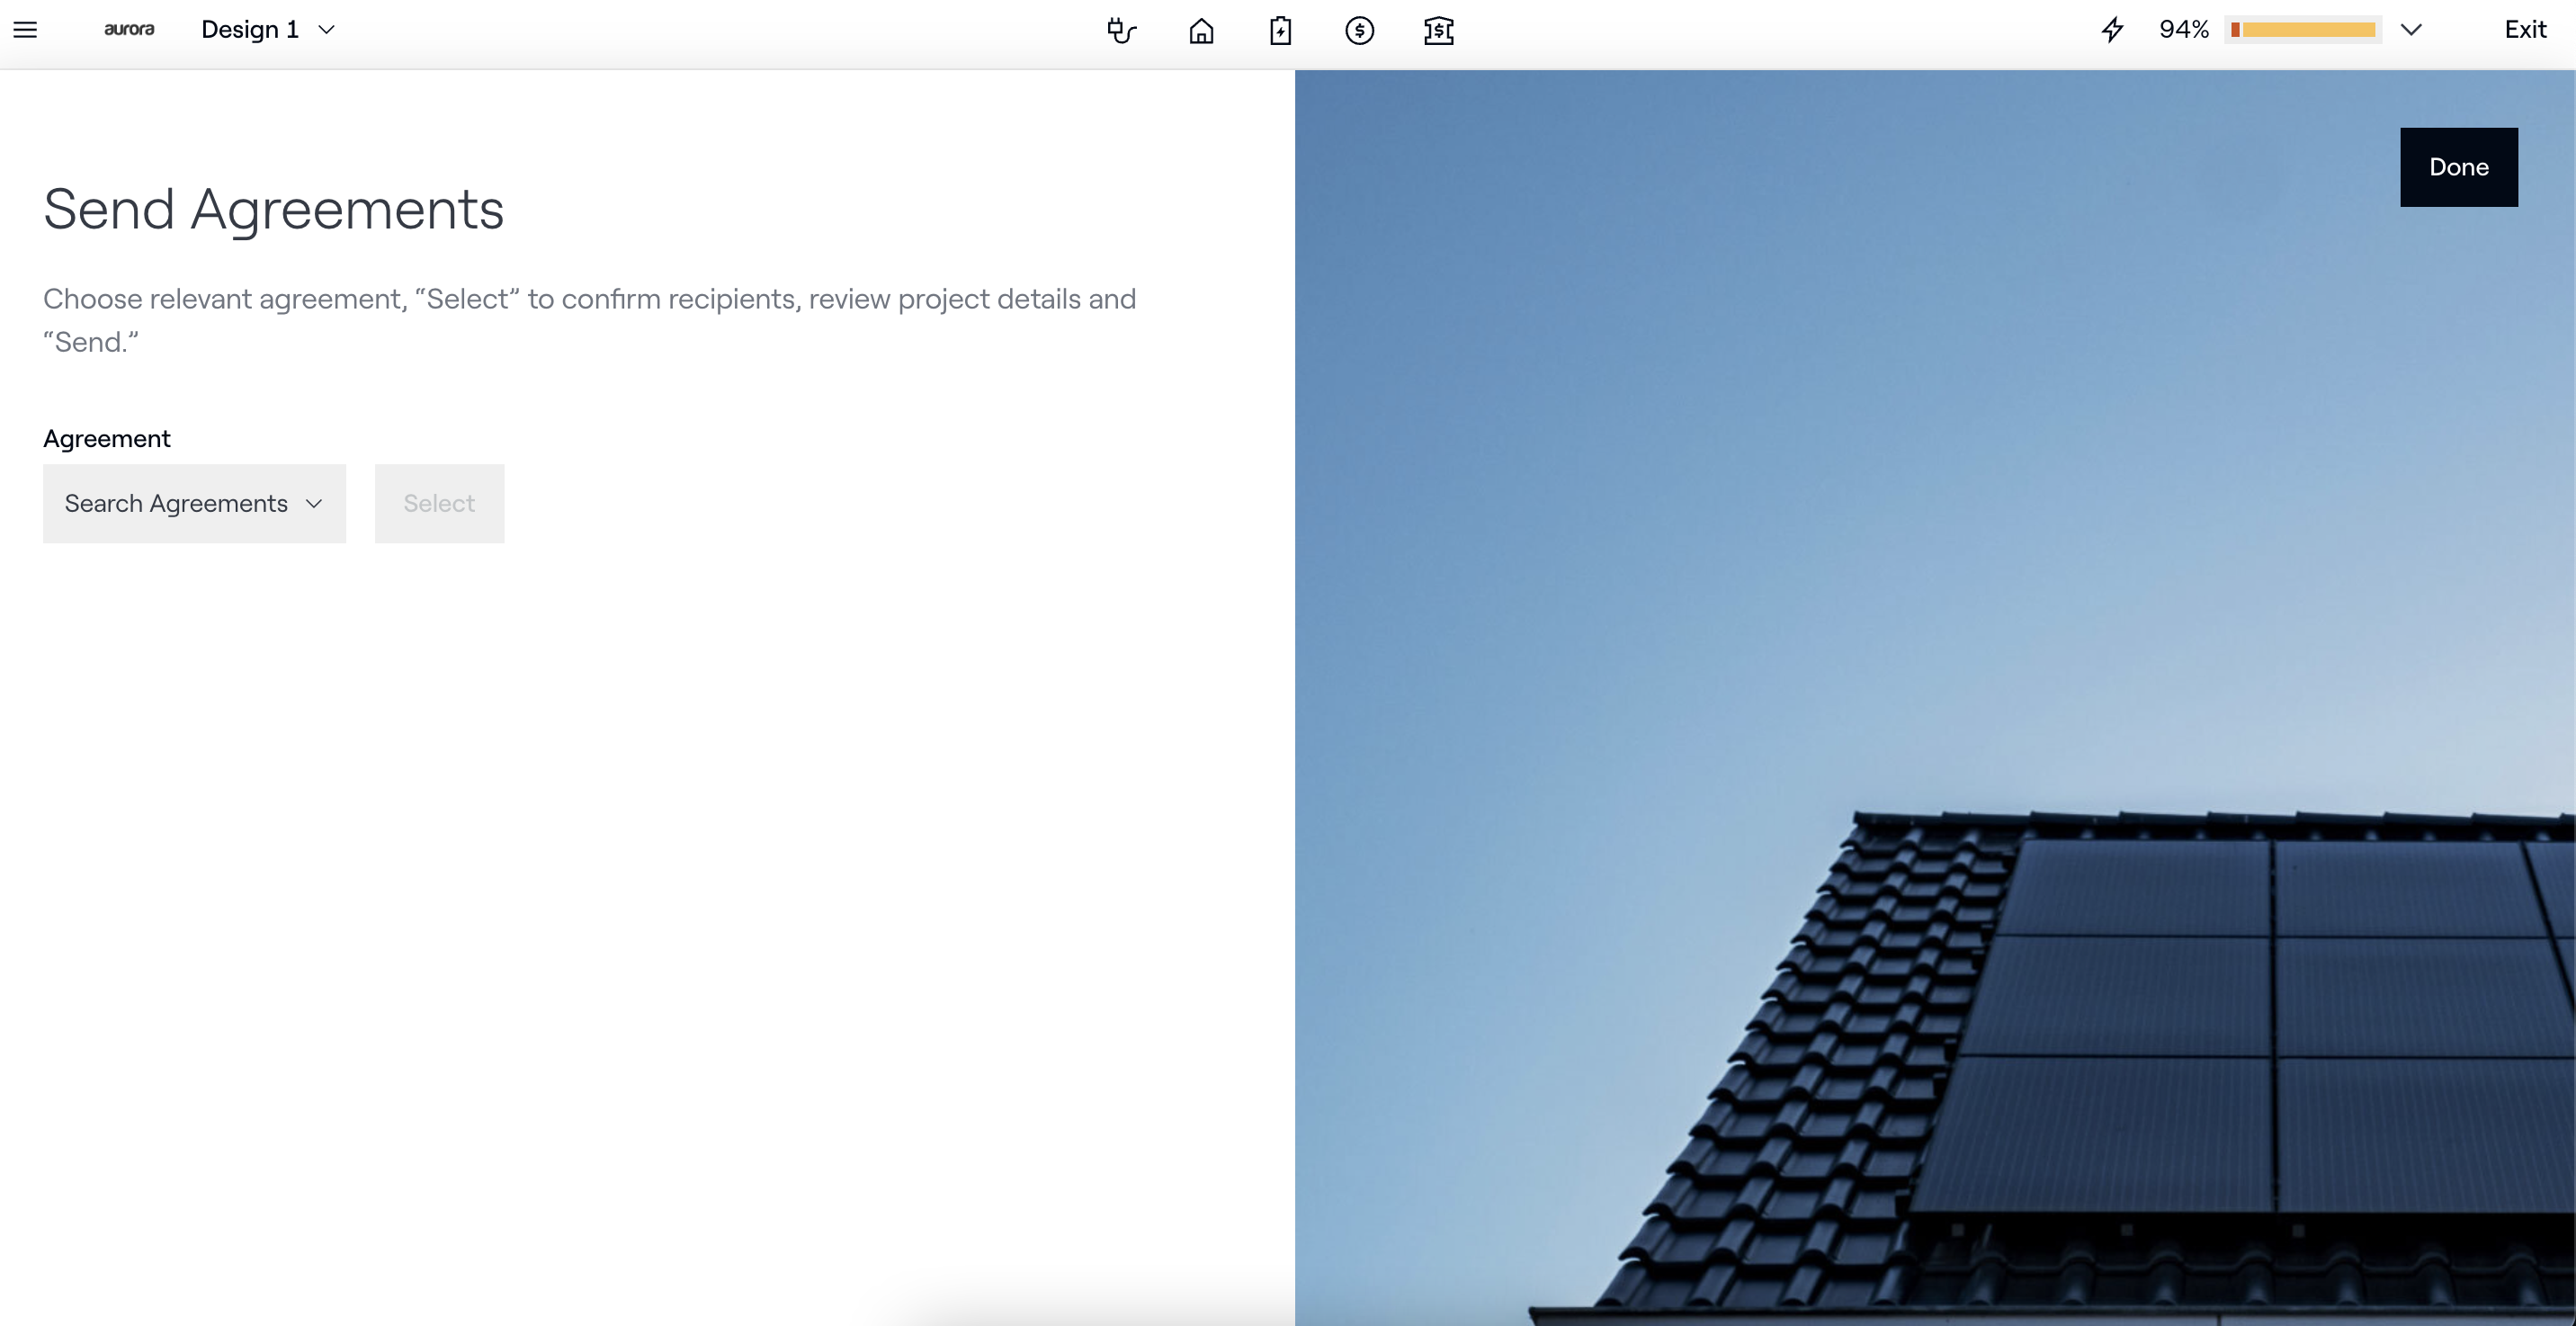2576x1326 pixels.
Task: Click the Send Agreements heading
Action: pos(273,210)
